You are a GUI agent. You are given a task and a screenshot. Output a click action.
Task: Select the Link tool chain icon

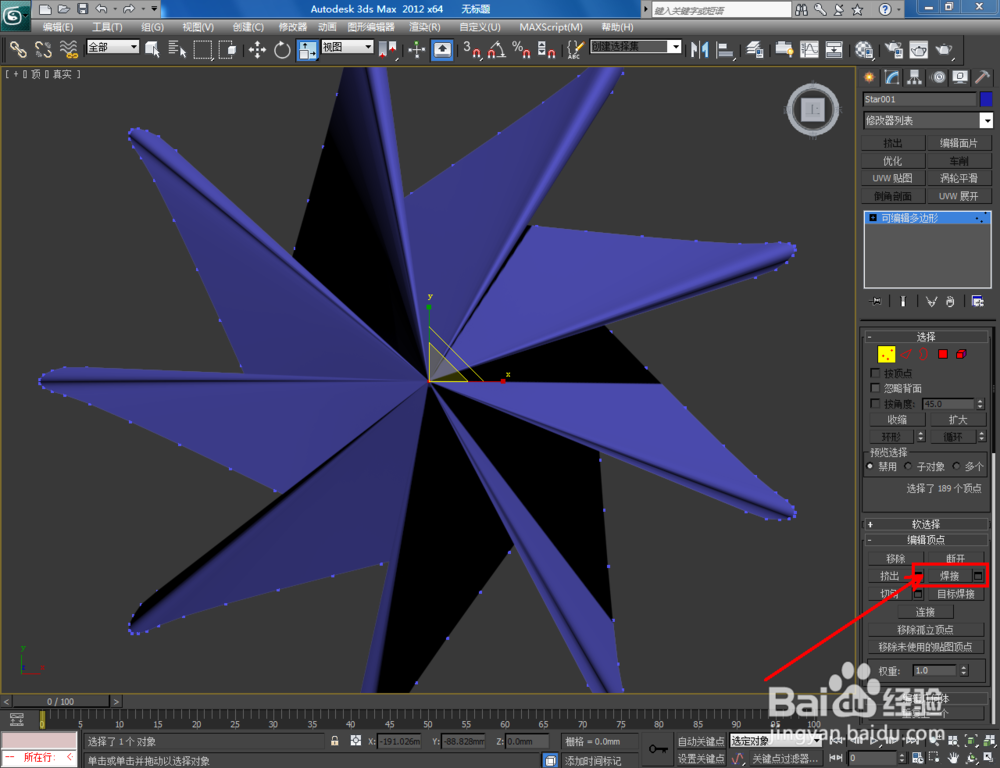point(18,49)
